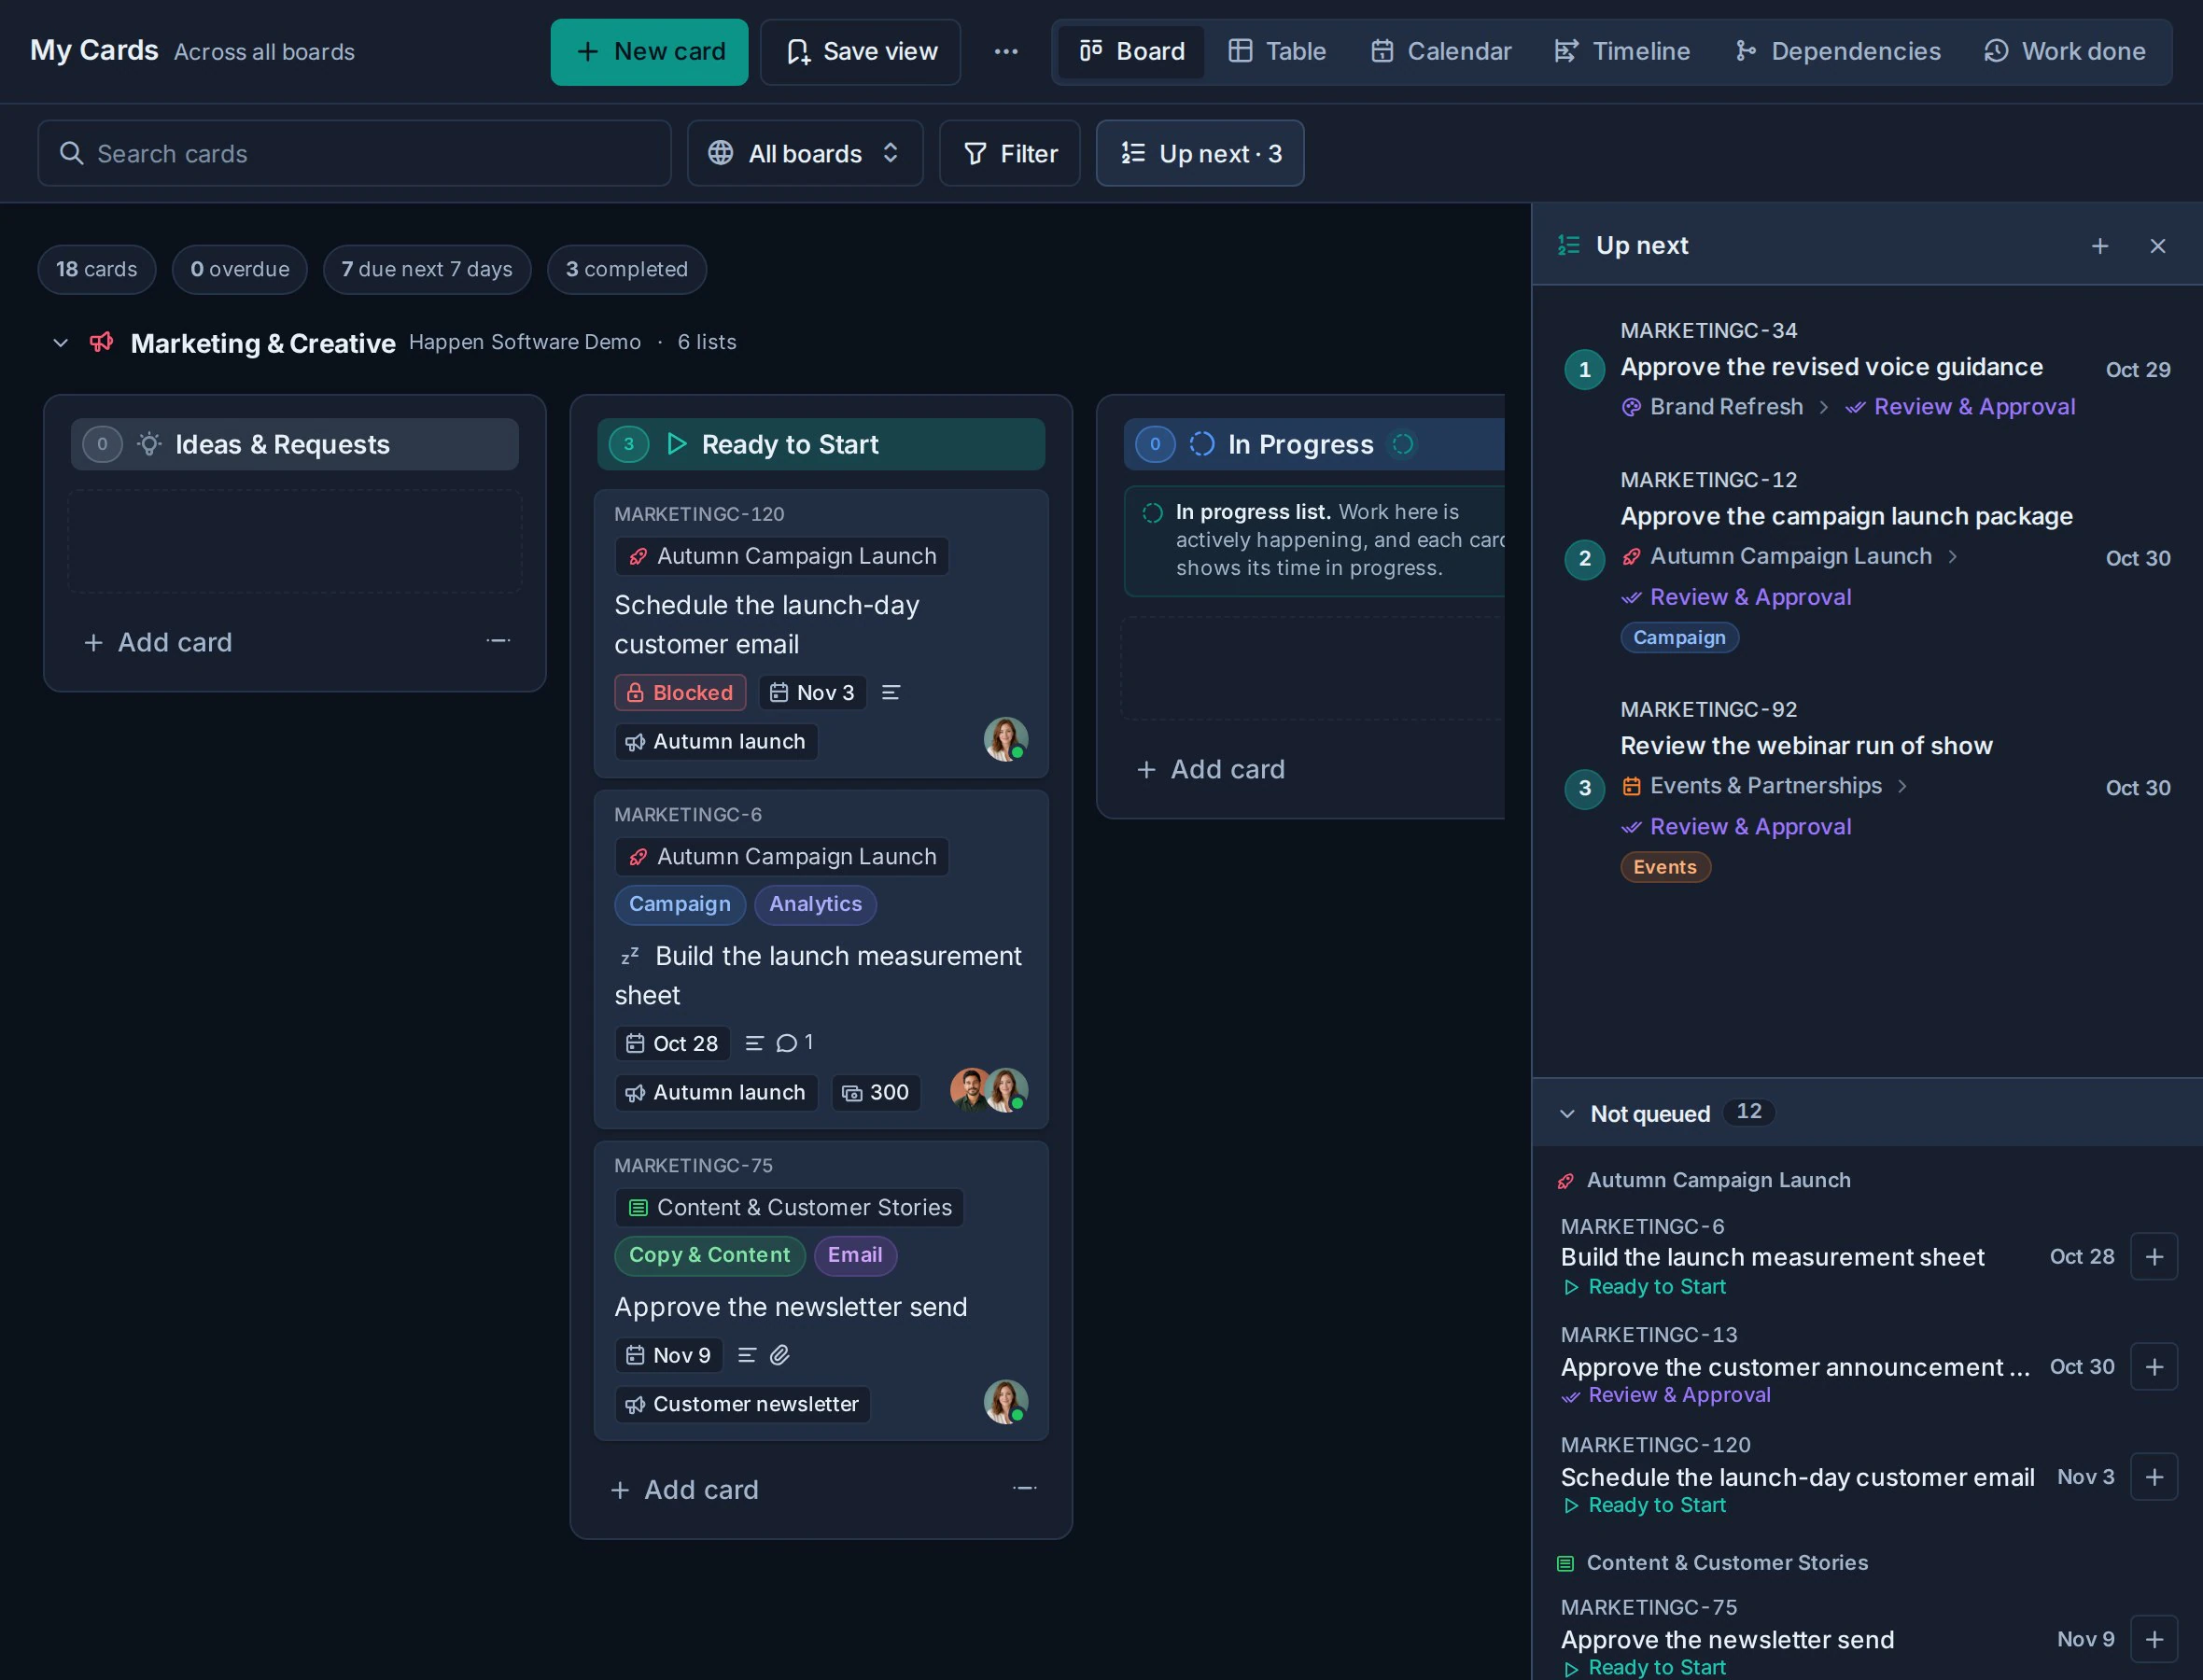This screenshot has width=2203, height=1680.
Task: Open the Filter options
Action: pos(1009,154)
